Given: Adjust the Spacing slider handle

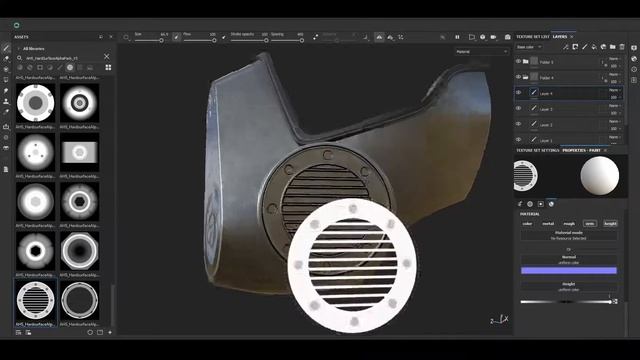Looking at the screenshot, I should pyautogui.click(x=302, y=40).
